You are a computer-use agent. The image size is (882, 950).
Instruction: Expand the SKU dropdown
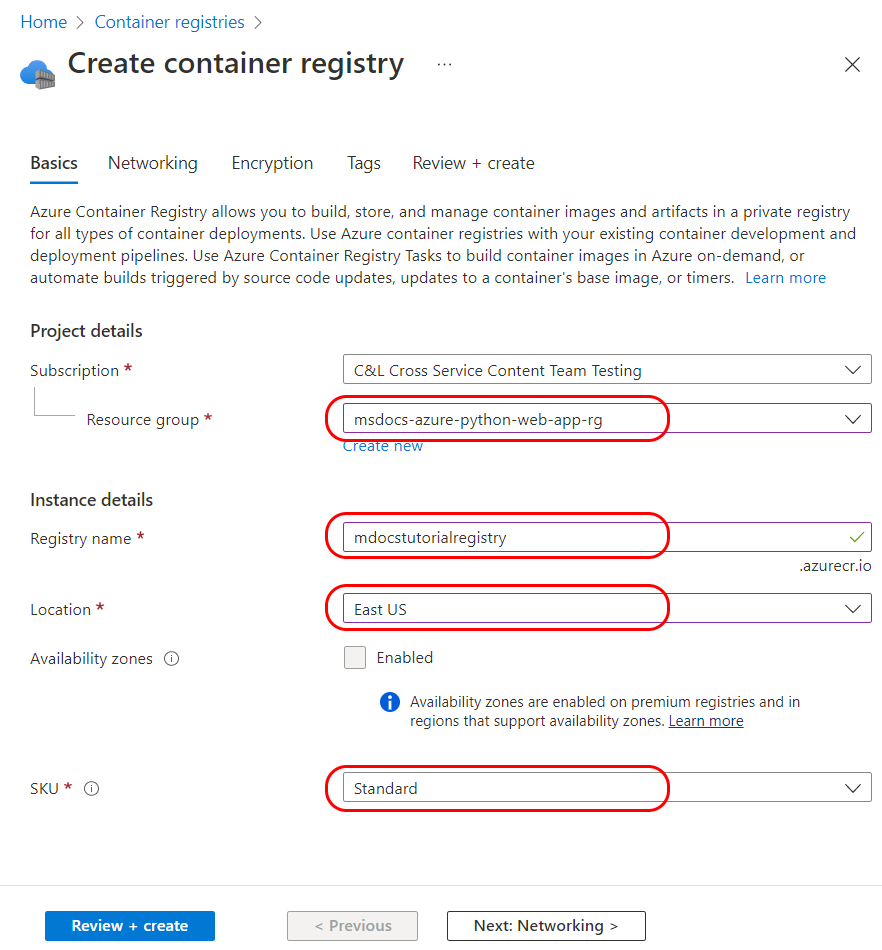click(x=607, y=788)
